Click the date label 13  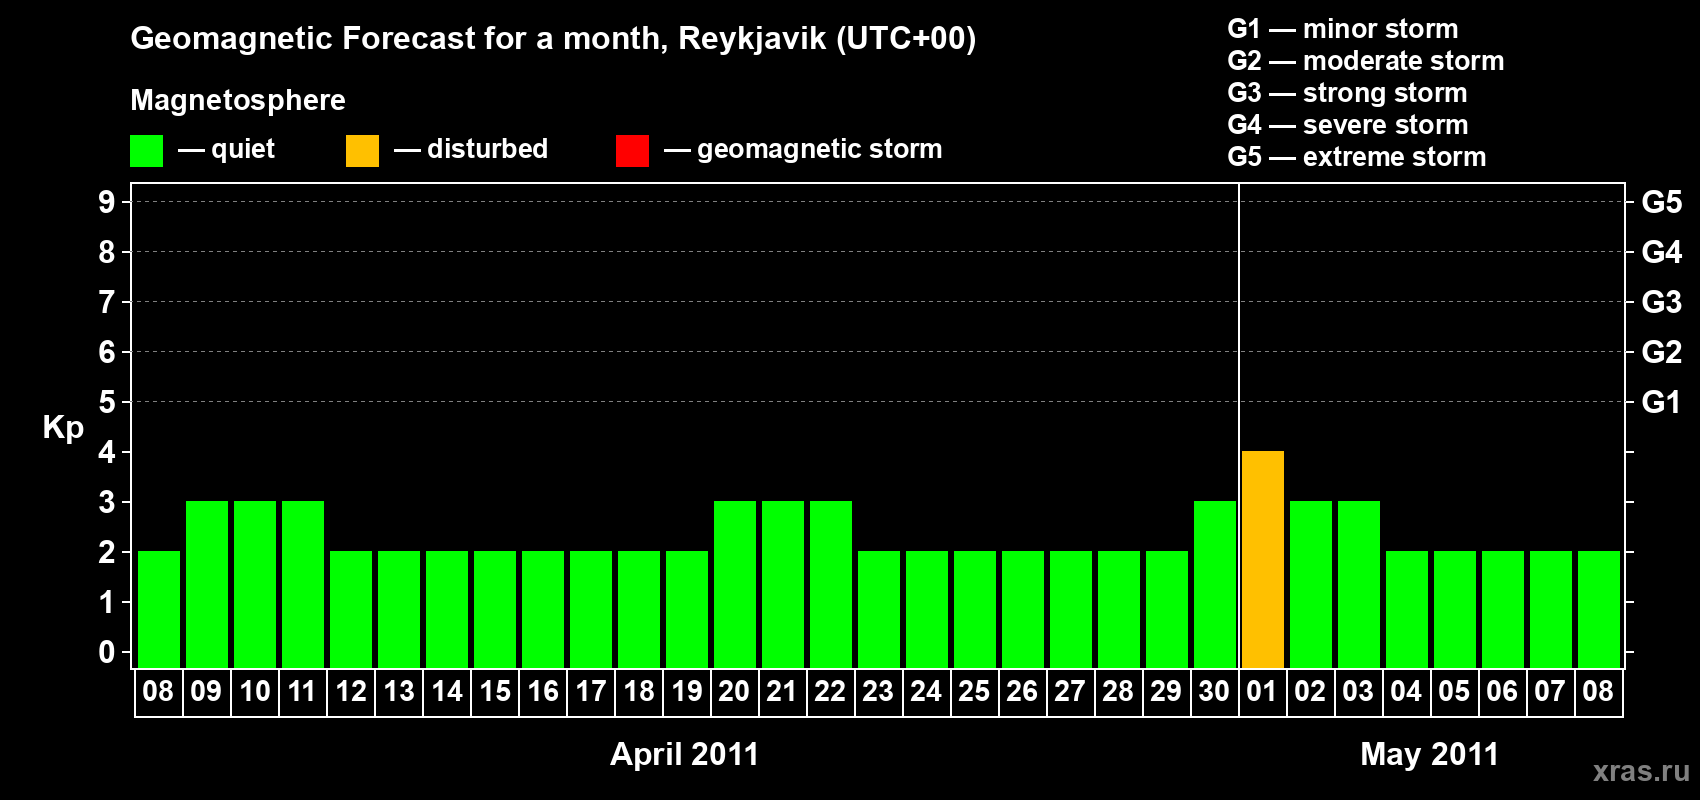[398, 691]
